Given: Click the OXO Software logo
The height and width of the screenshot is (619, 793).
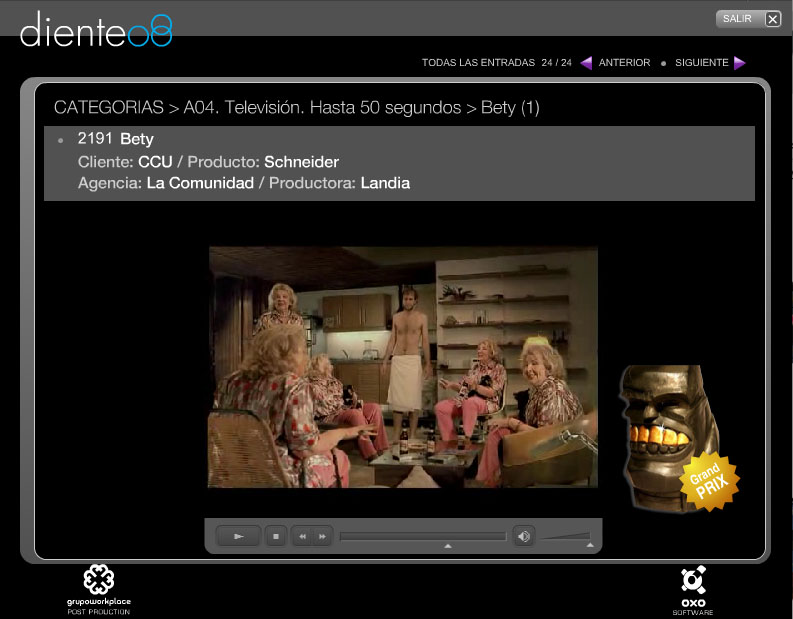Looking at the screenshot, I should coord(693,590).
